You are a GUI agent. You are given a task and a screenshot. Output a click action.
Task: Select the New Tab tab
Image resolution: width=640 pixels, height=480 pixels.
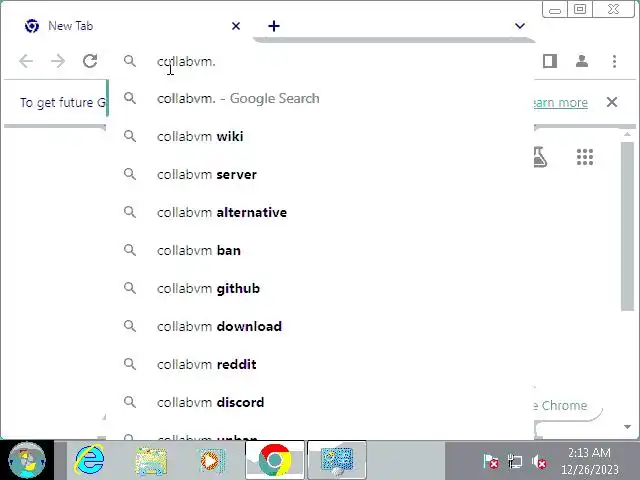[131, 26]
